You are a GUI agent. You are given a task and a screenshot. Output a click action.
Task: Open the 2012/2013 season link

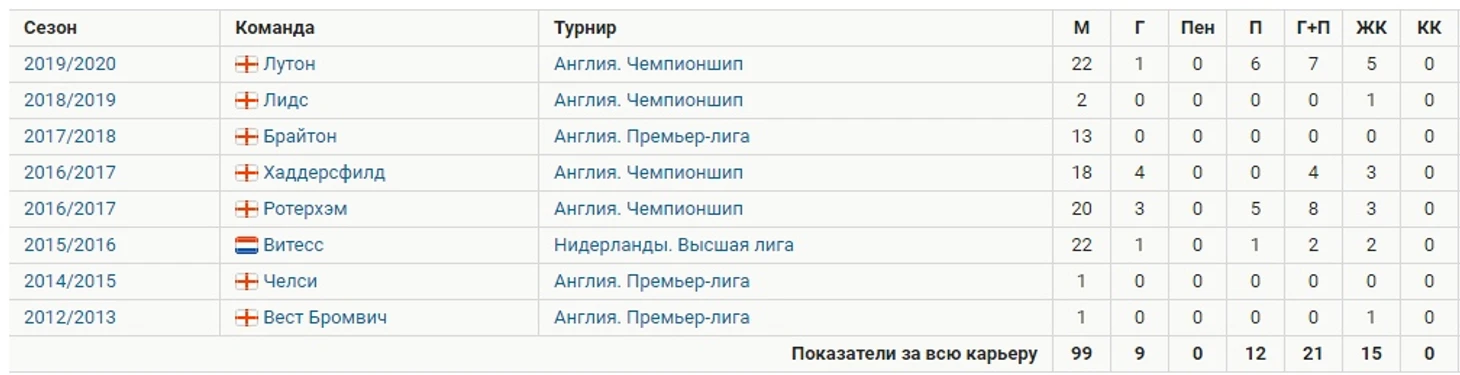70,318
